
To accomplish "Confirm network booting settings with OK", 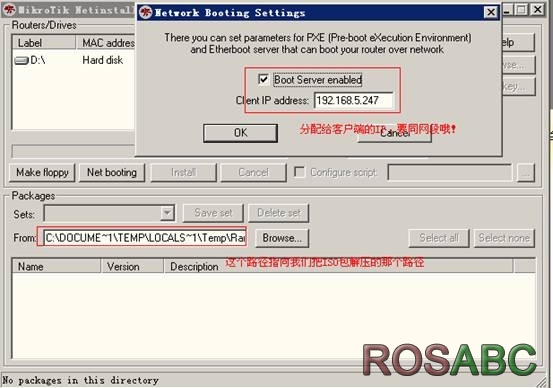I will 240,133.
